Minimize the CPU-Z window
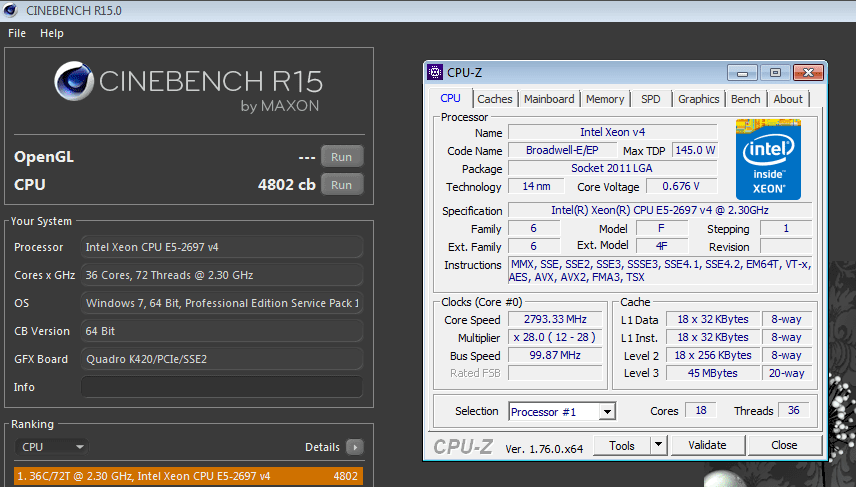The image size is (856, 487). [x=742, y=73]
